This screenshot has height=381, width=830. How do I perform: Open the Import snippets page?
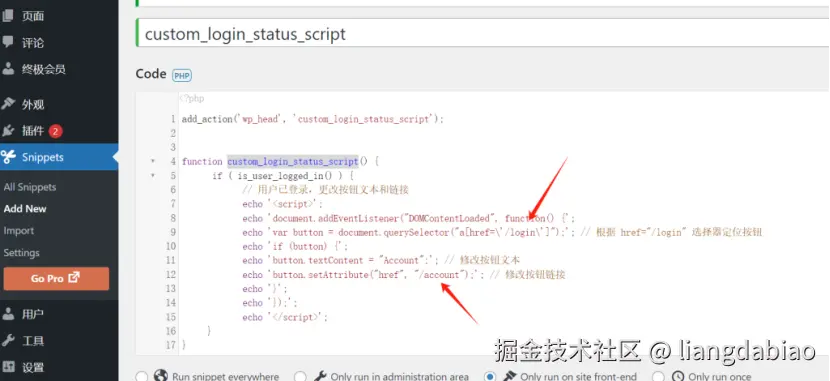19,231
